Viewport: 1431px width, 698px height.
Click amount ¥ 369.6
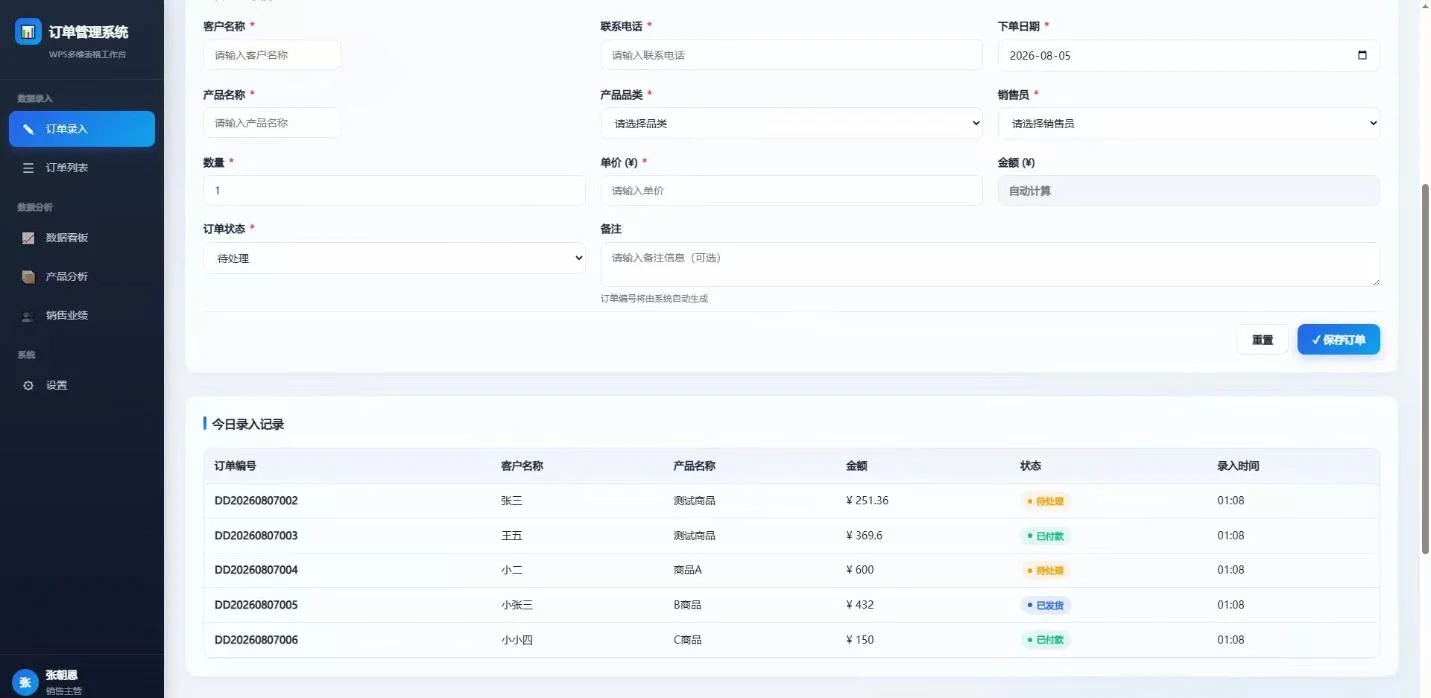(864, 536)
